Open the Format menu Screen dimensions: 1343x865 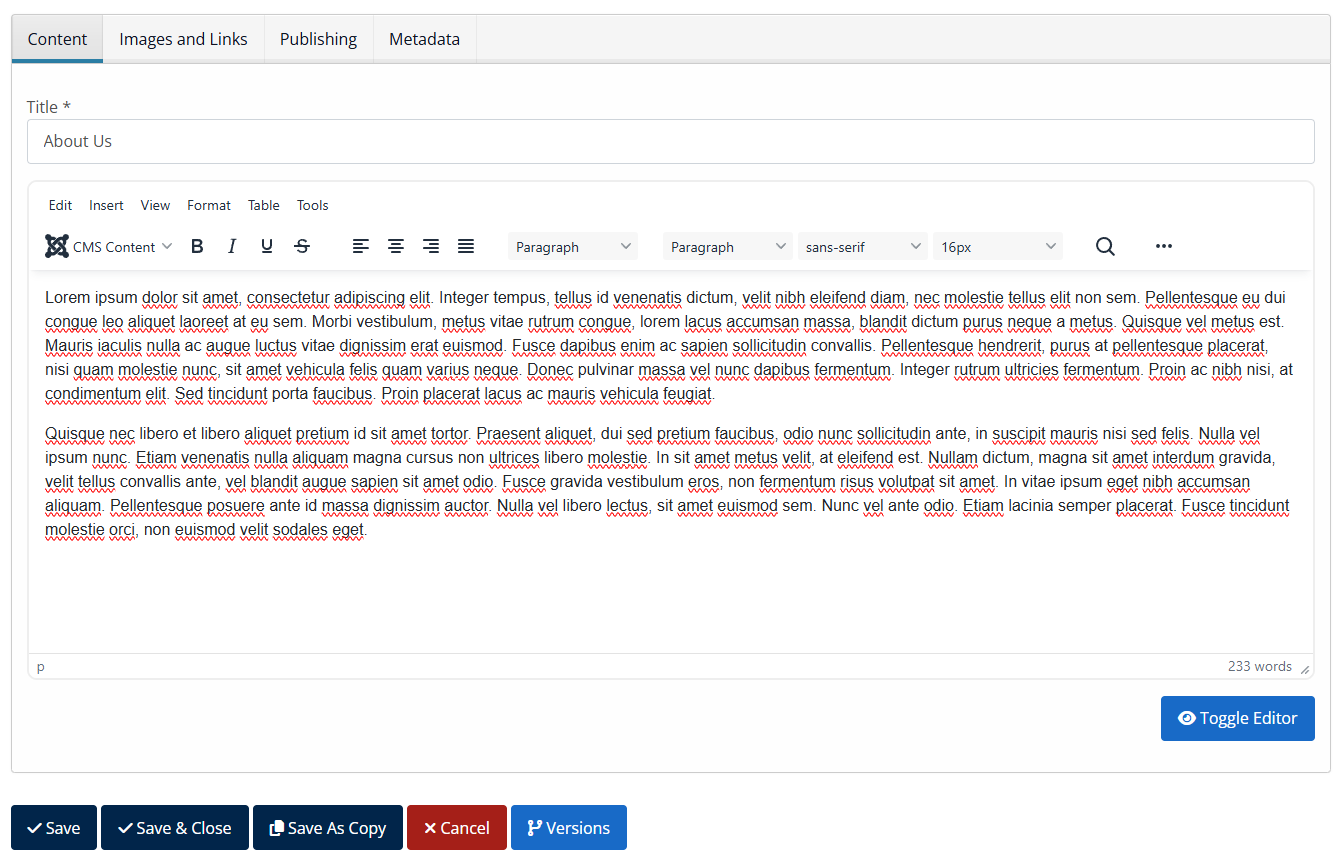point(208,205)
